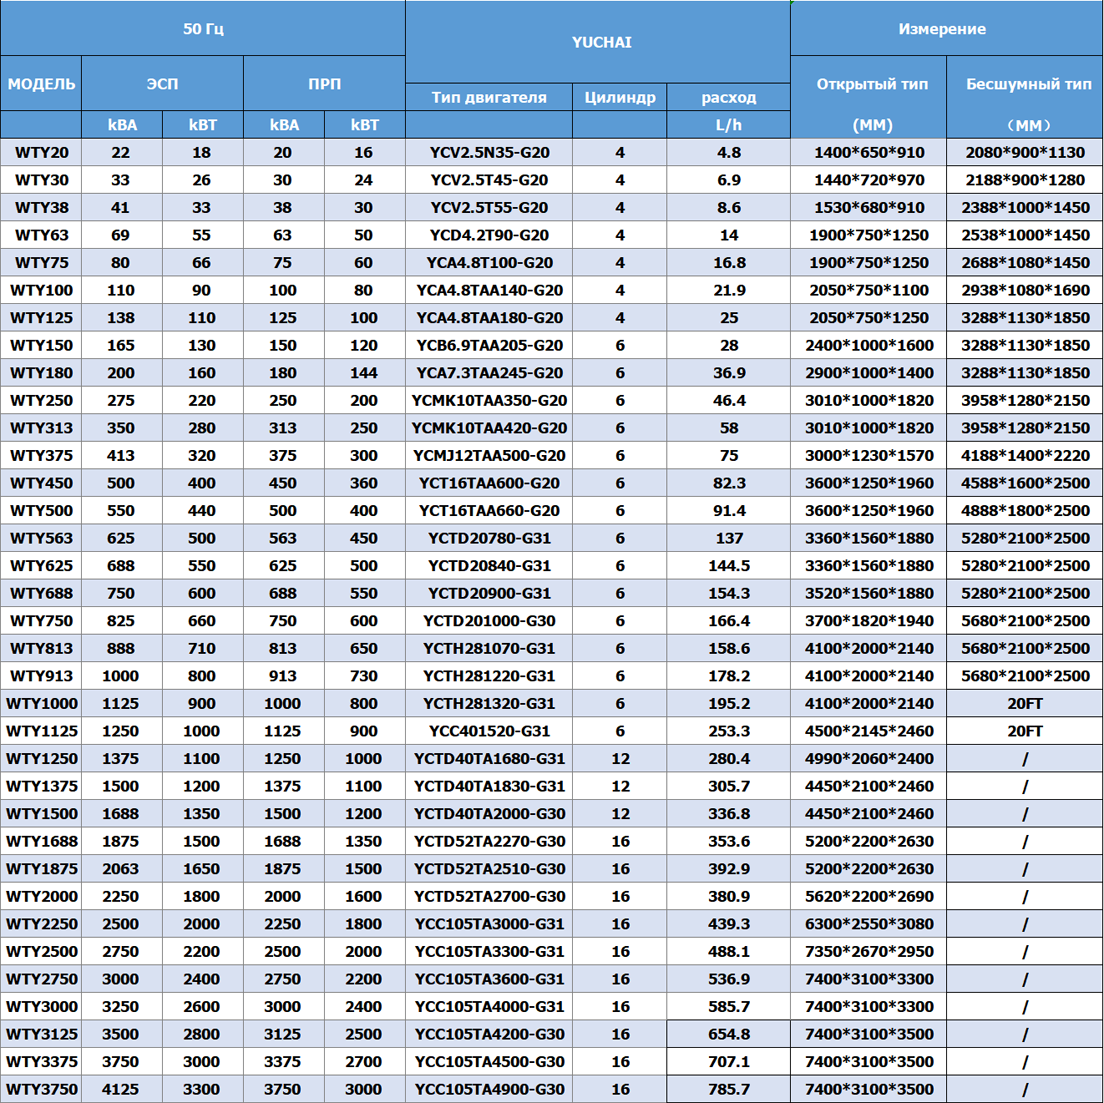Click open type size 4990*2060*2400
Screen dimensions: 1104x1103
click(x=869, y=758)
